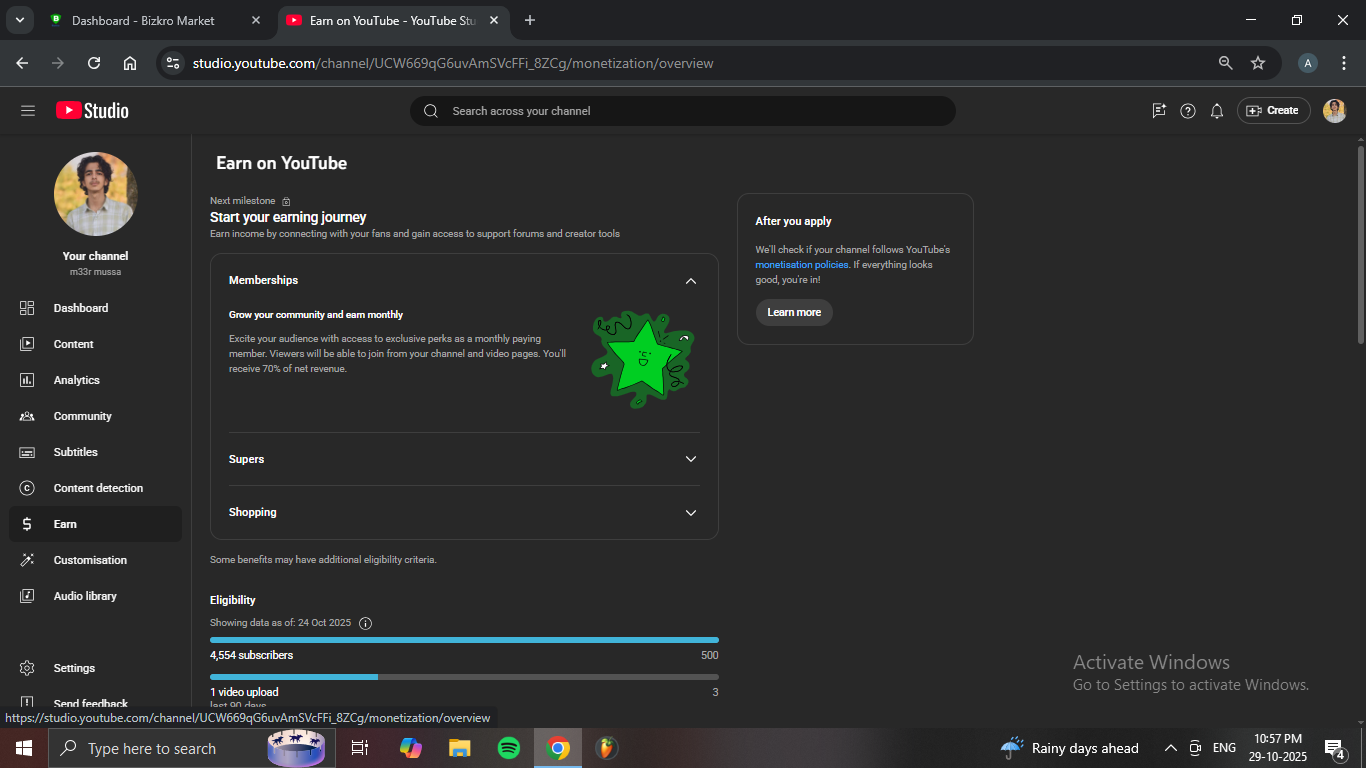The height and width of the screenshot is (768, 1366).
Task: Open Customisation in the sidebar
Action: click(90, 560)
